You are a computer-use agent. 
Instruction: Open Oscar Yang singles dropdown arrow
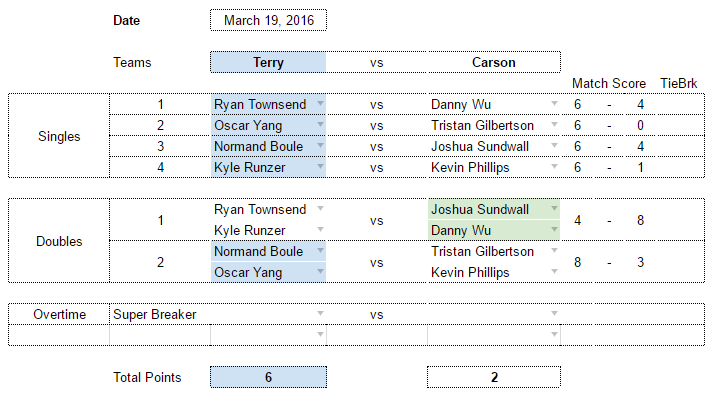click(320, 125)
